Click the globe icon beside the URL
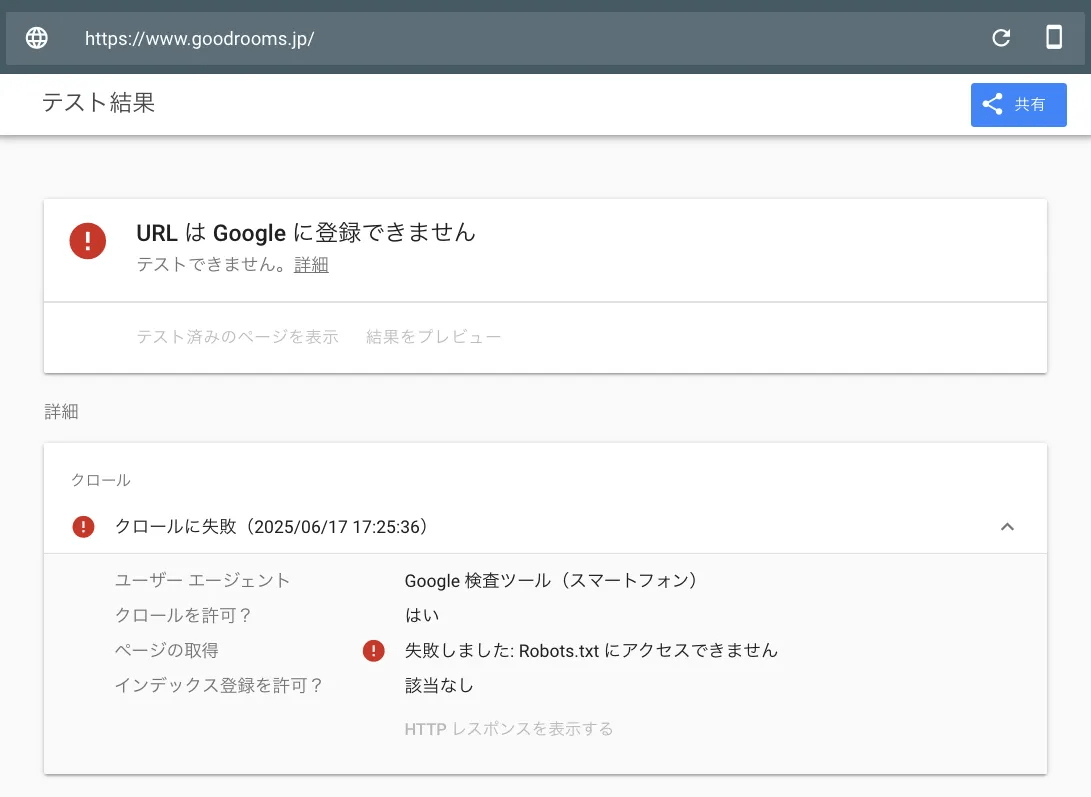Screen dimensions: 1091x797 pos(37,38)
